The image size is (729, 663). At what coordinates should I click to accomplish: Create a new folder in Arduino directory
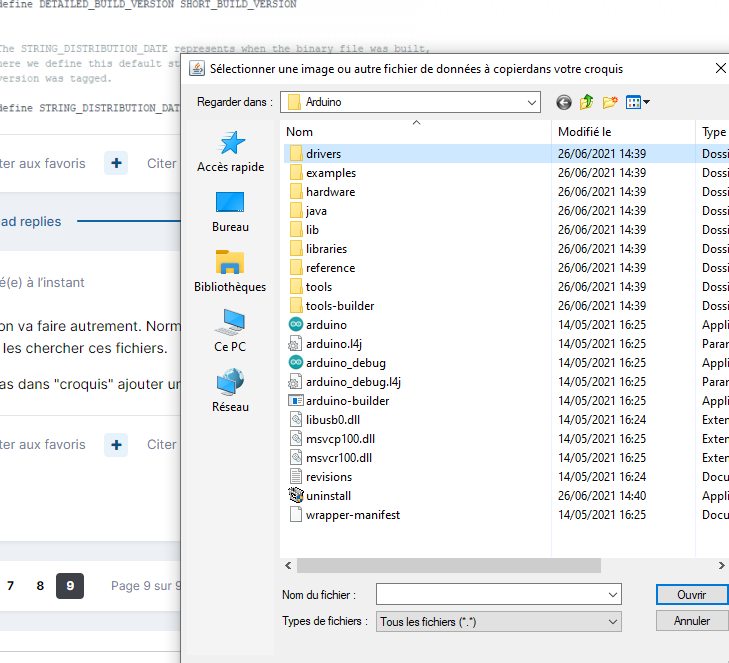click(610, 102)
